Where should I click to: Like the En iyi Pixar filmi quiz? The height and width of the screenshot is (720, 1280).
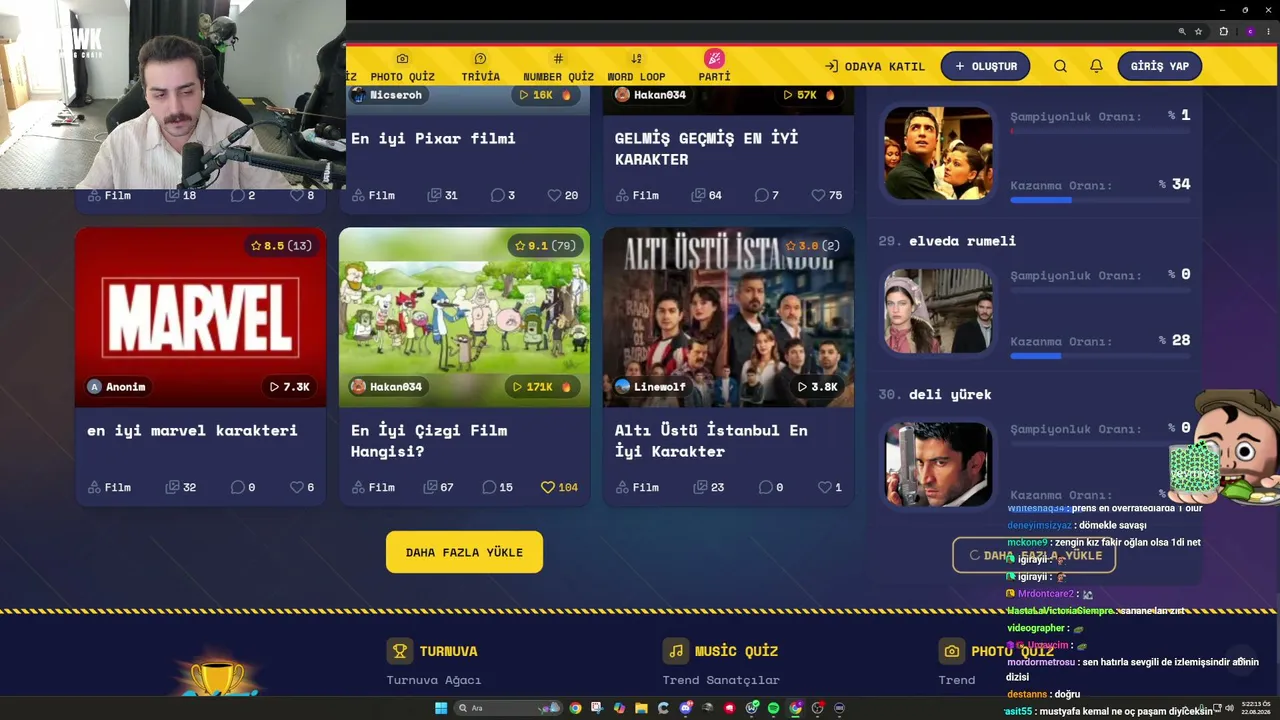(562, 195)
